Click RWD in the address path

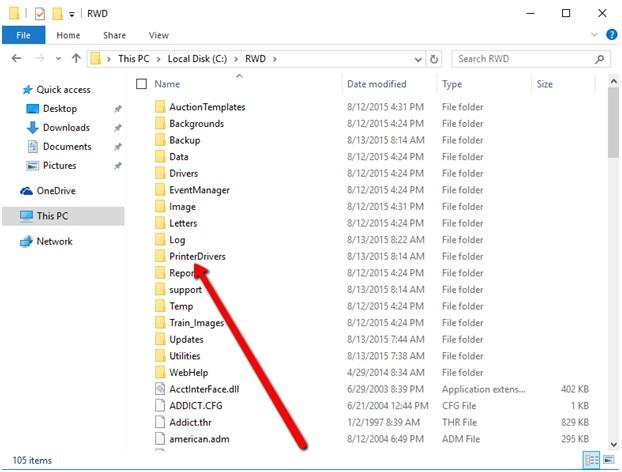click(255, 59)
